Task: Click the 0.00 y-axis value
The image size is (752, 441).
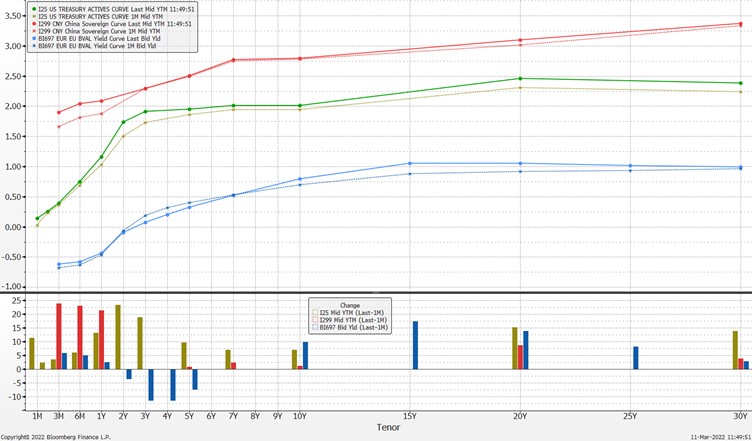Action: [13, 227]
